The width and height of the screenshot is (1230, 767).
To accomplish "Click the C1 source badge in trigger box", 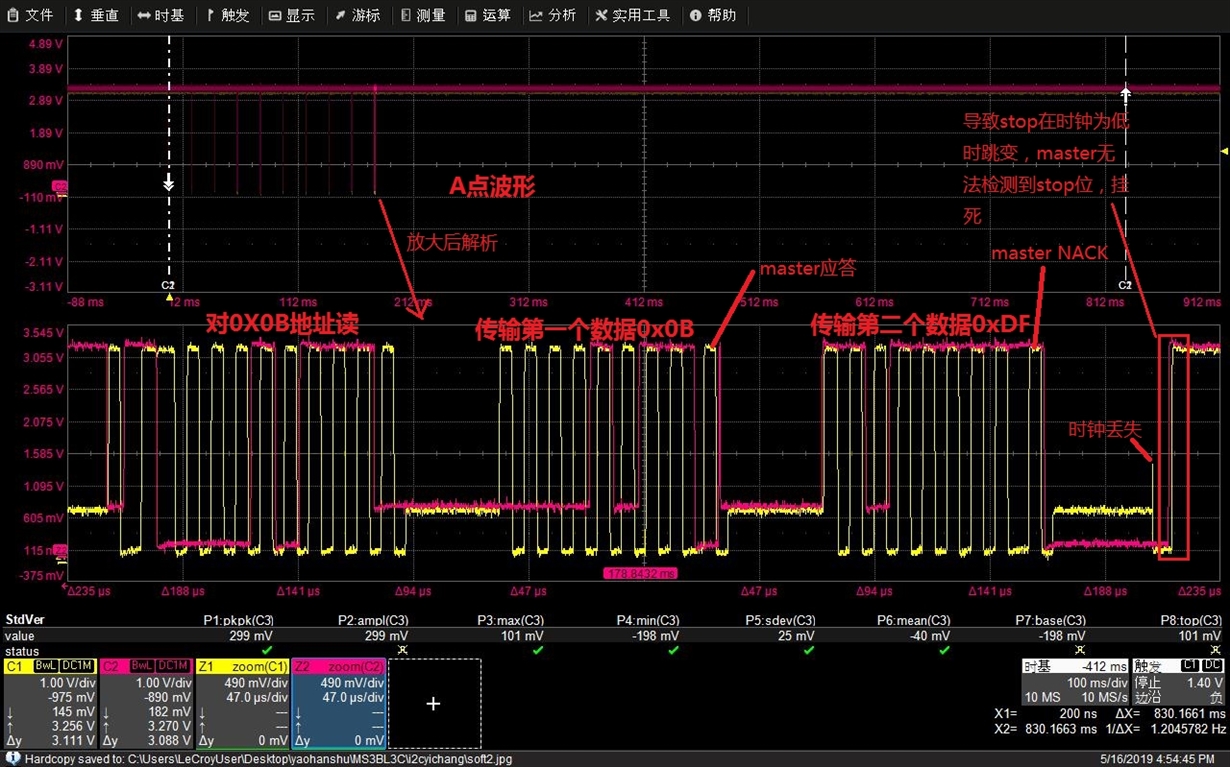I will (1190, 665).
